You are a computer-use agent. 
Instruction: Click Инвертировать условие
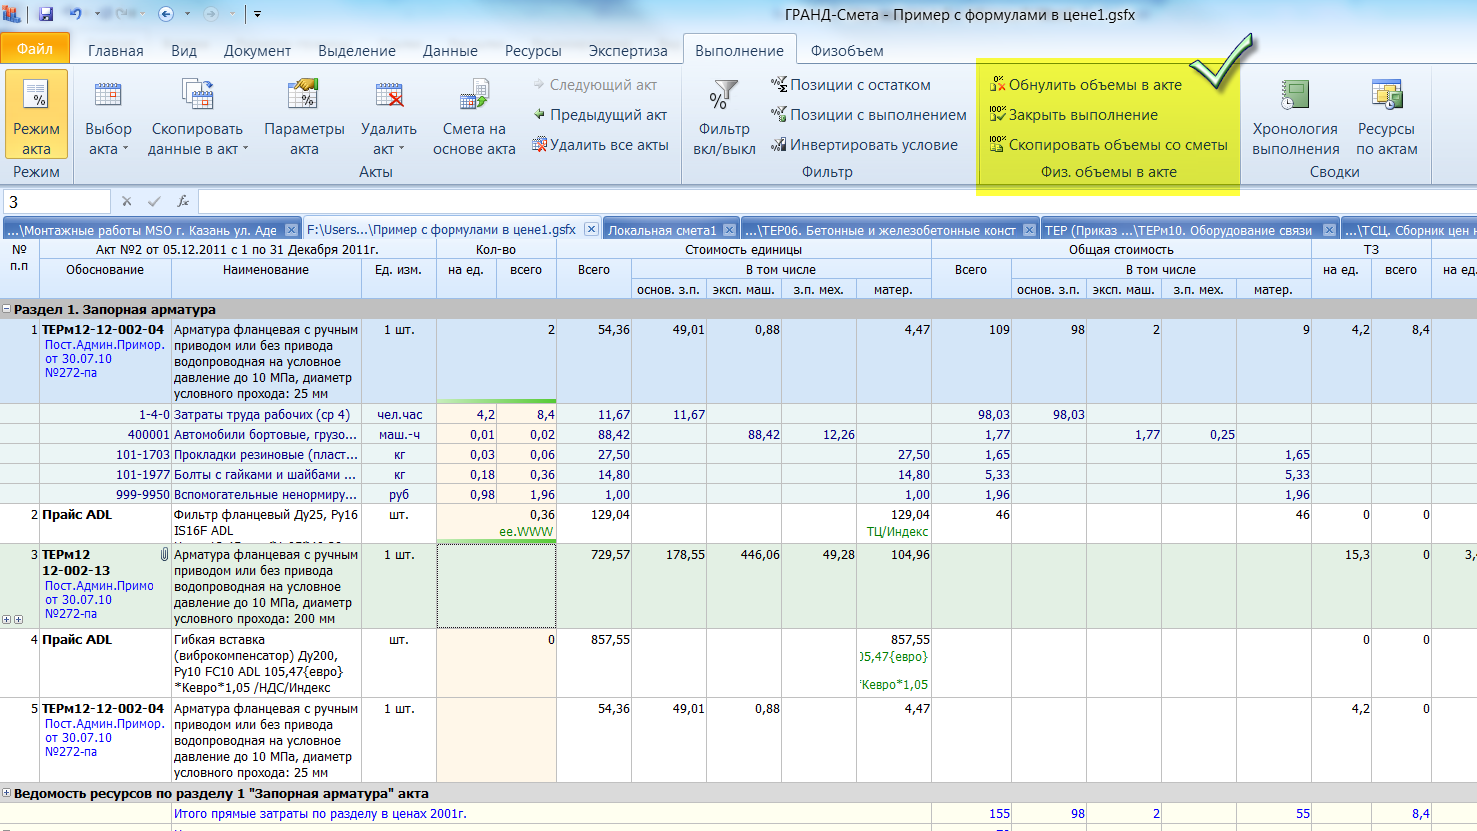click(864, 145)
